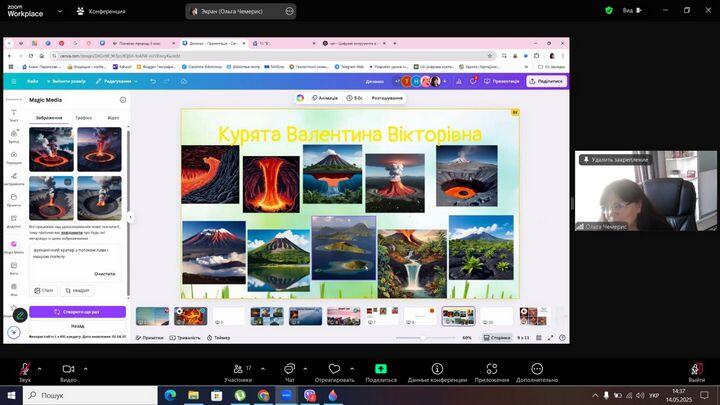Open the Стилі style selector
720x405 pixels.
44,290
